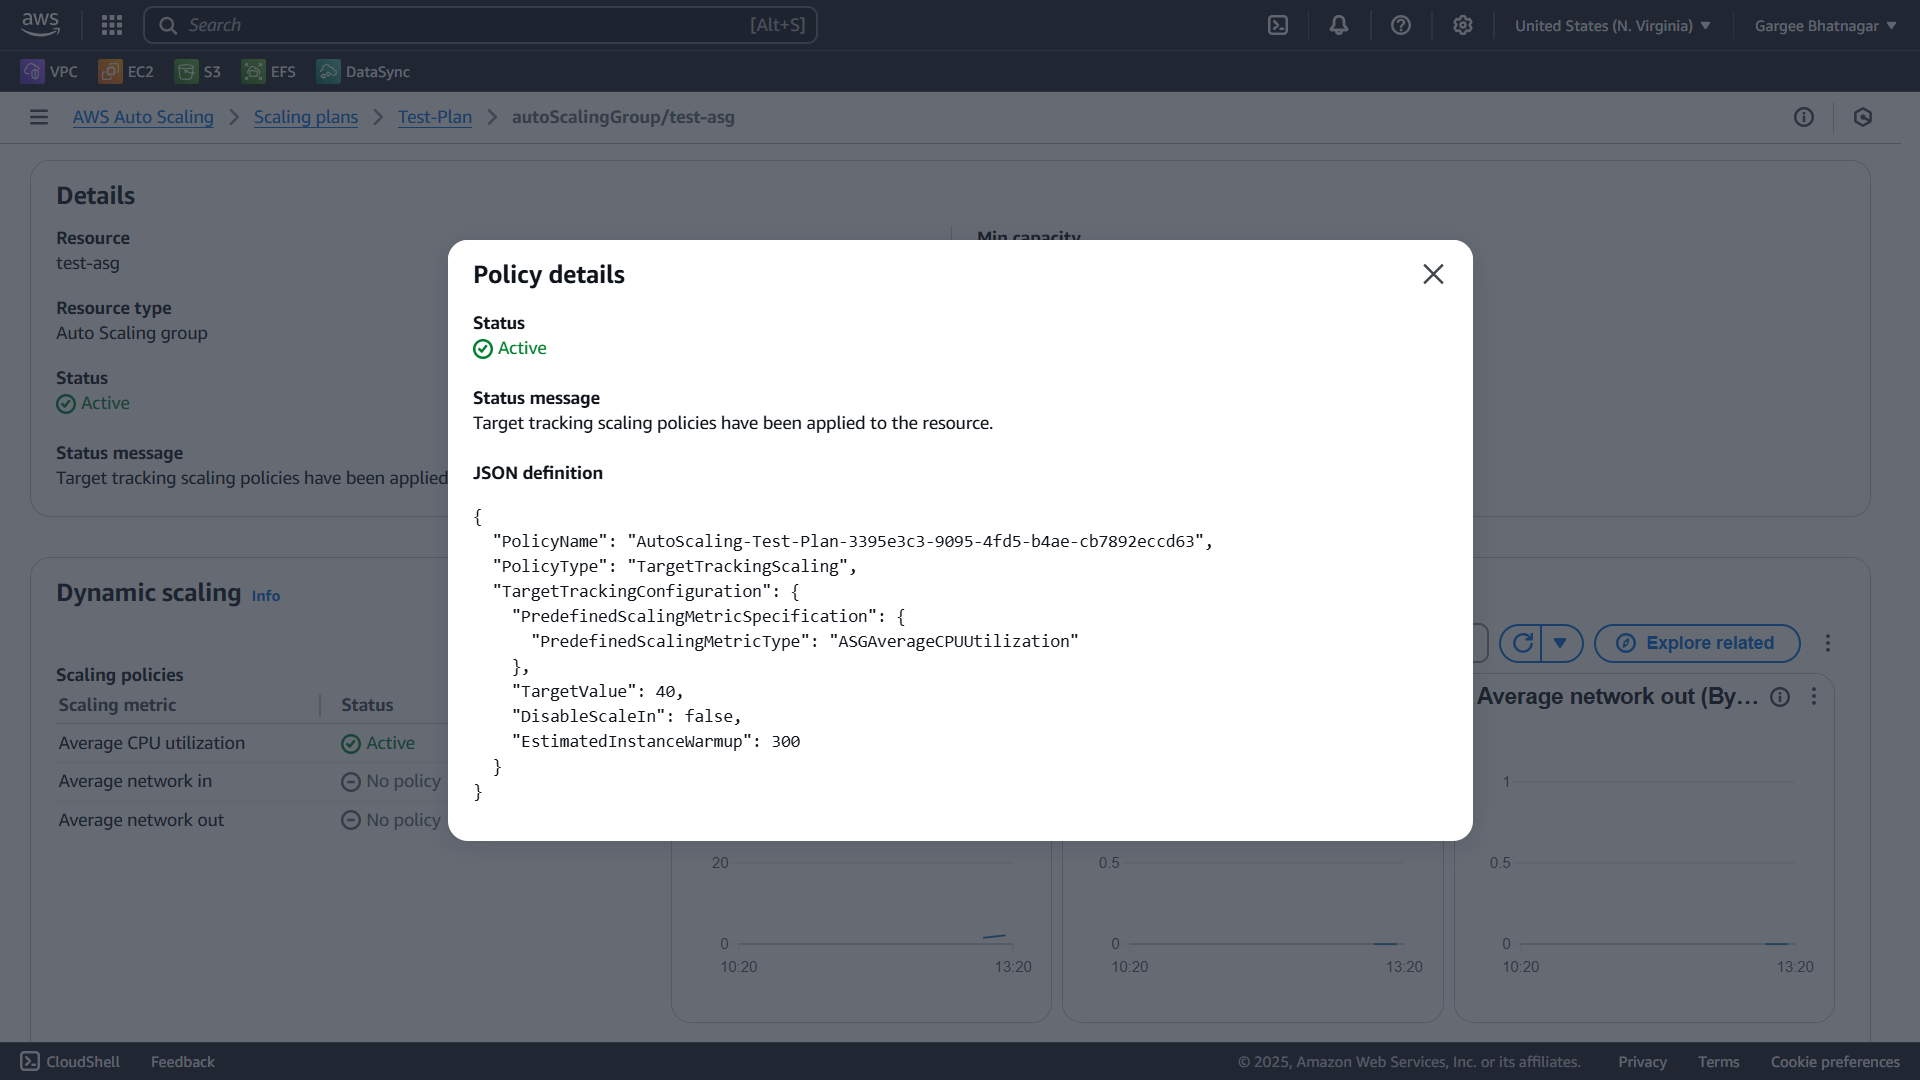Open the graphs panel three-dot menu
Viewport: 1920px width, 1080px height.
(x=1828, y=643)
